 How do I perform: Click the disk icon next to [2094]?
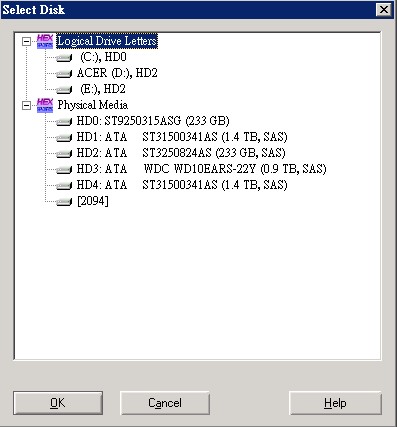tap(64, 202)
